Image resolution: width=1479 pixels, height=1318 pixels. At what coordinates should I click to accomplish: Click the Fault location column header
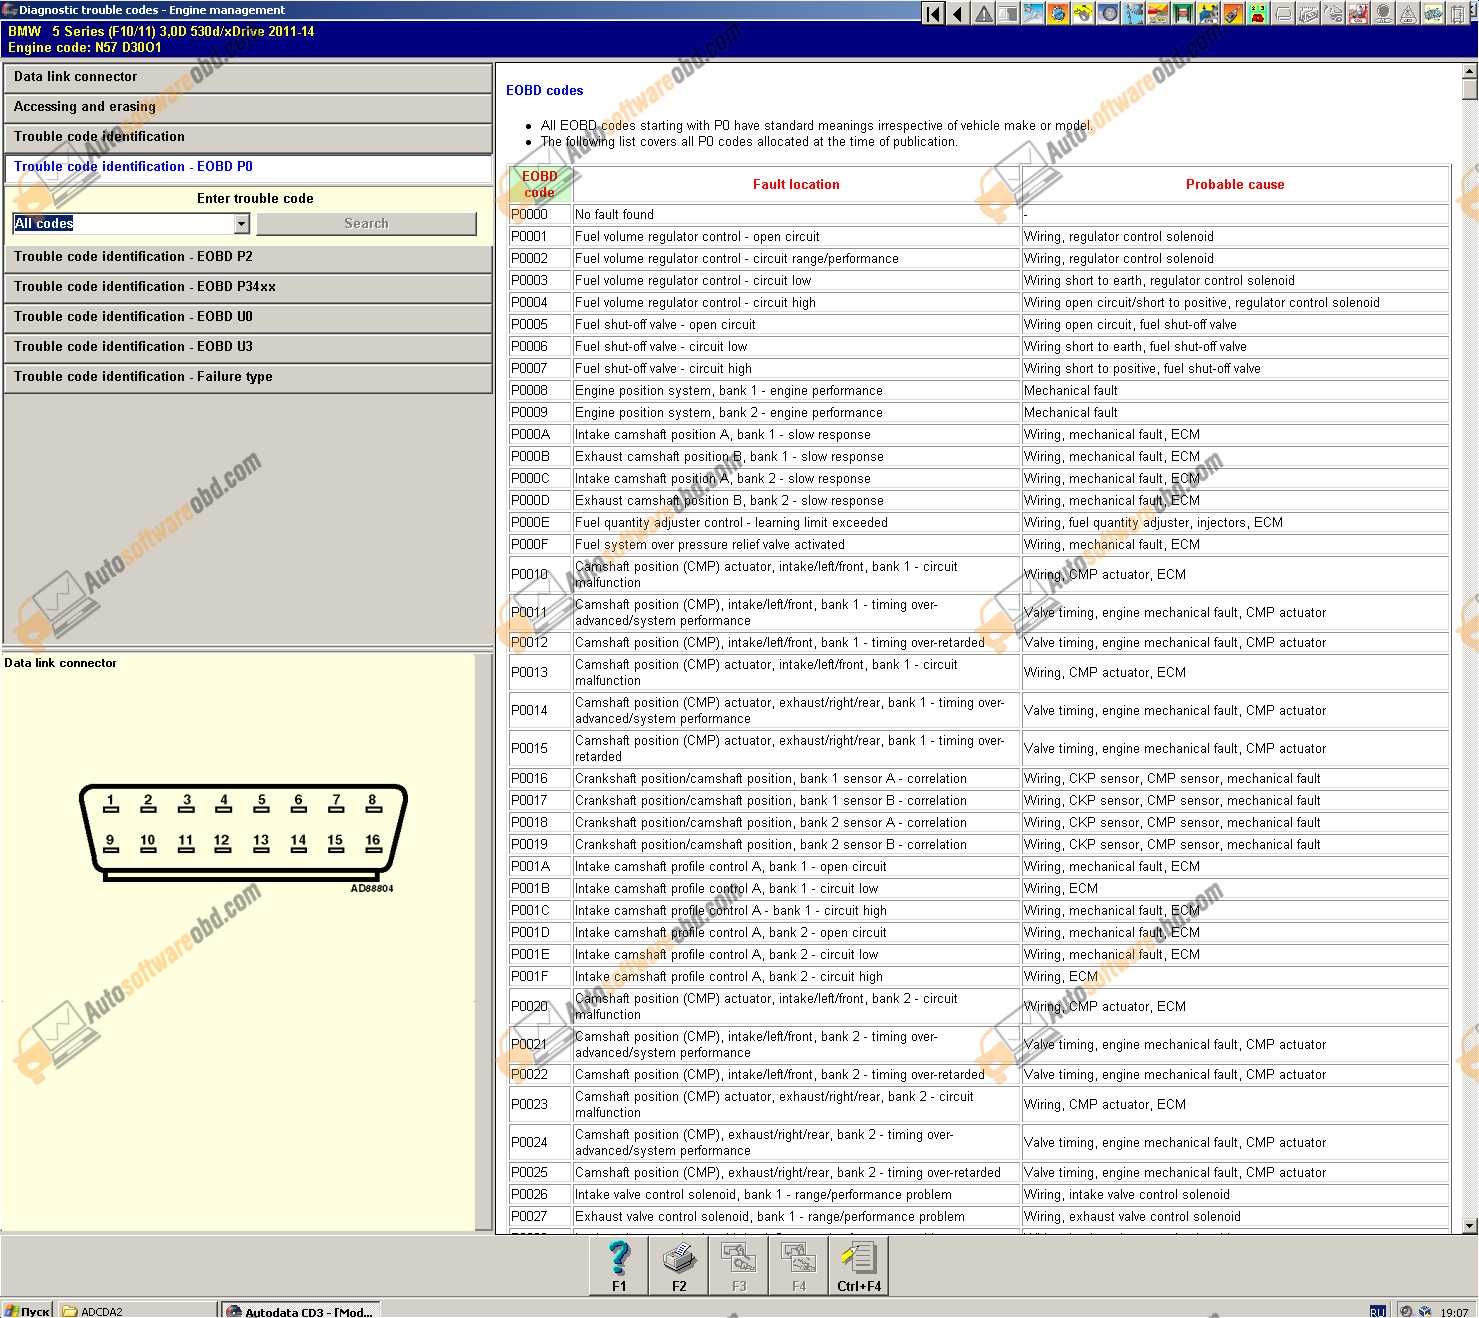click(x=796, y=184)
